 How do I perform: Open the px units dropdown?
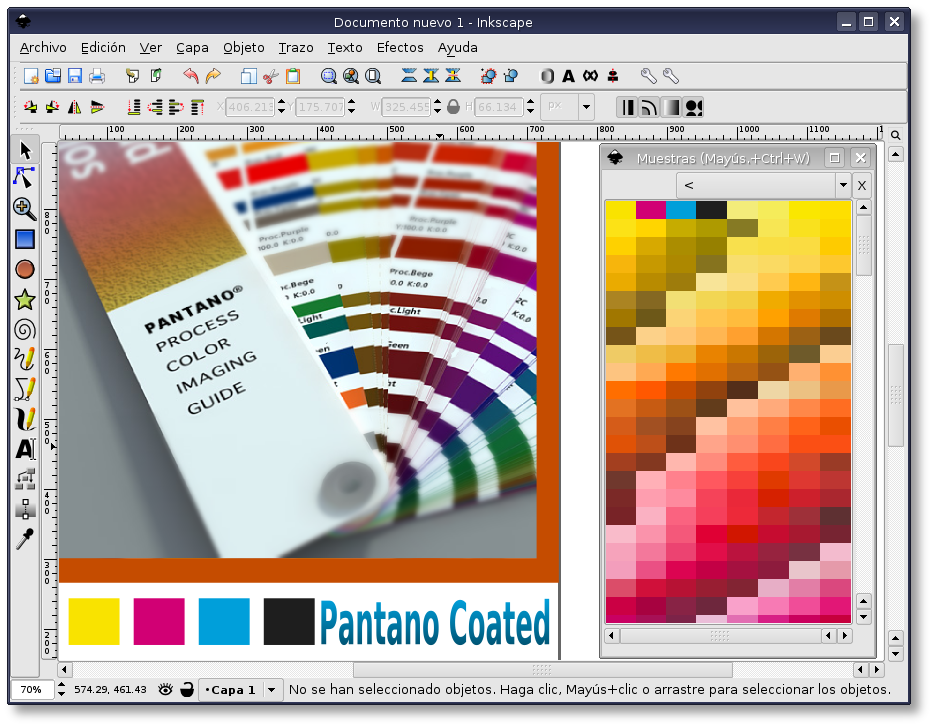(x=586, y=107)
